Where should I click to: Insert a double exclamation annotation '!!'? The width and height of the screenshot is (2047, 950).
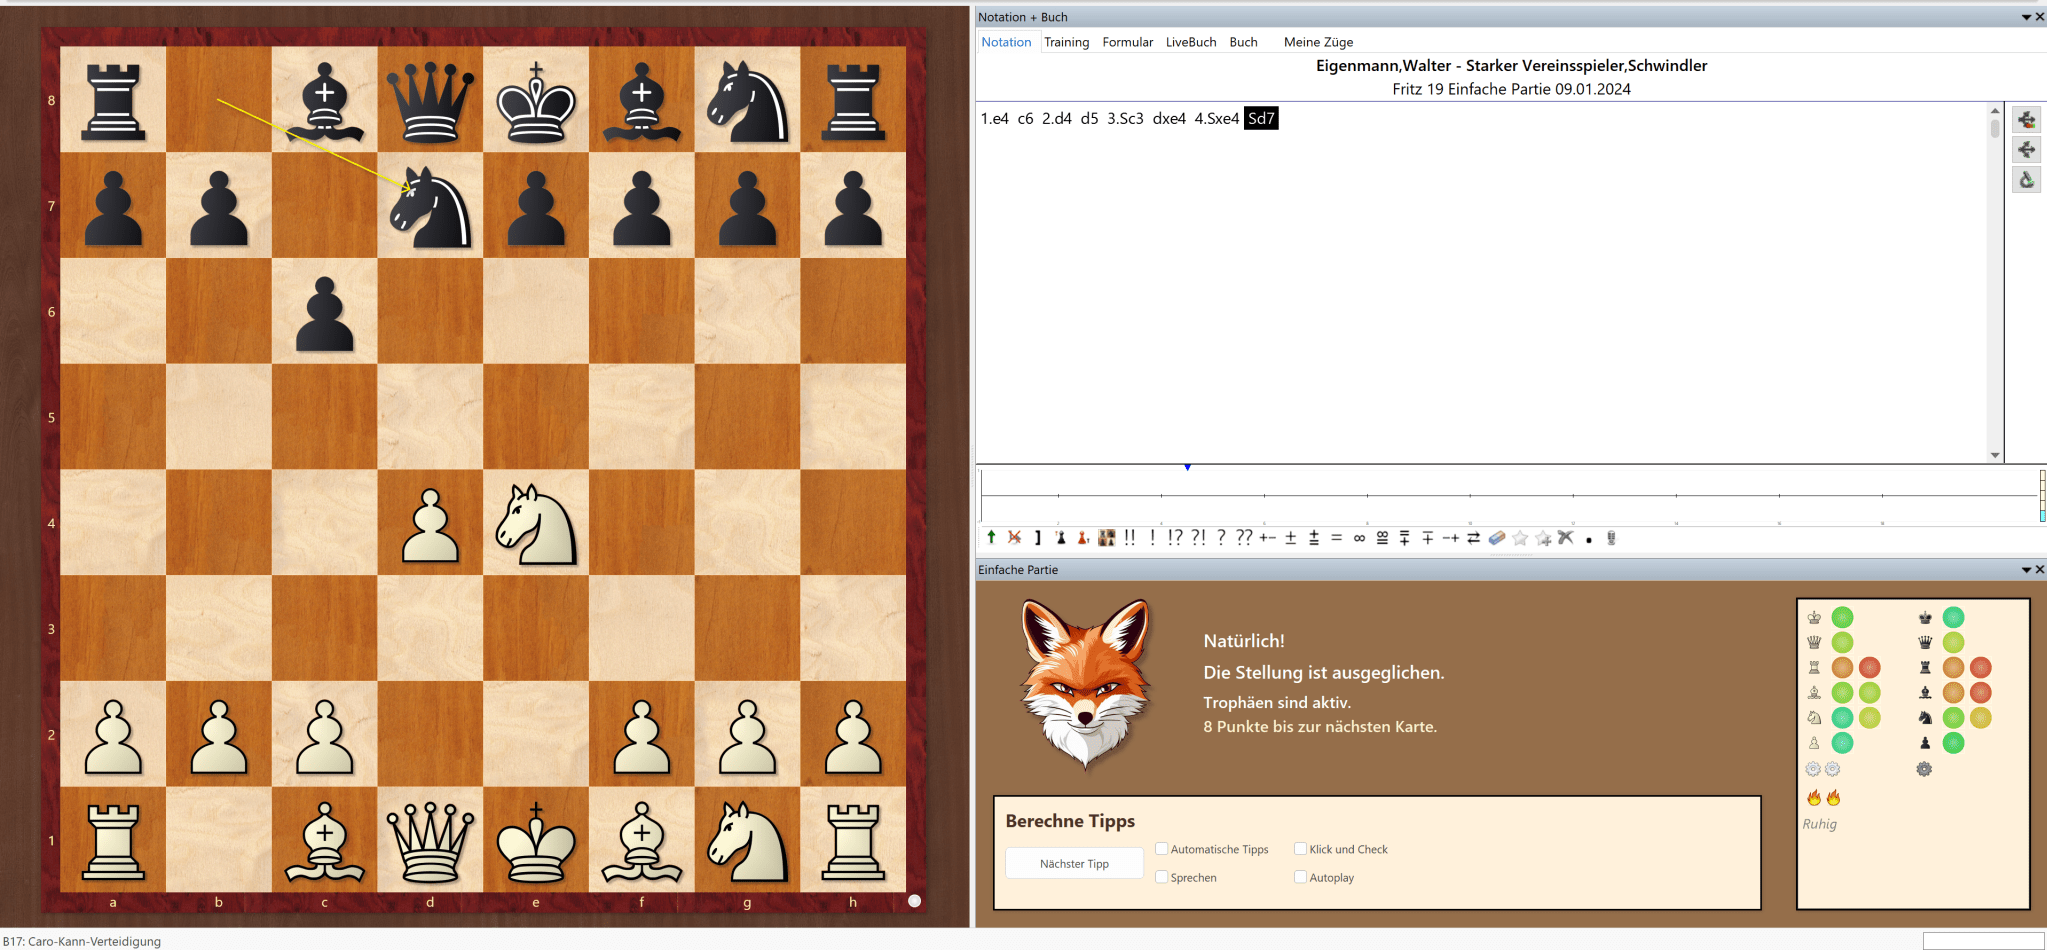pos(1129,537)
